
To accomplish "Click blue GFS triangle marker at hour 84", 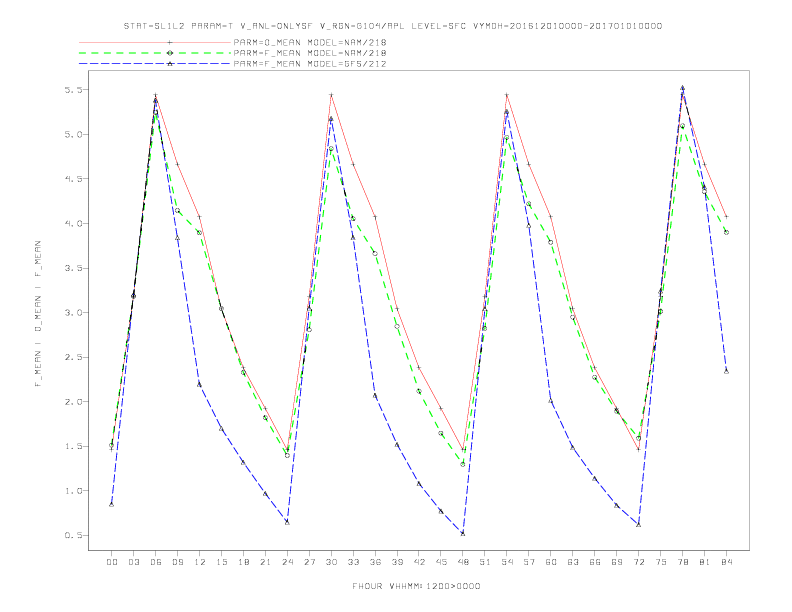I will point(726,371).
